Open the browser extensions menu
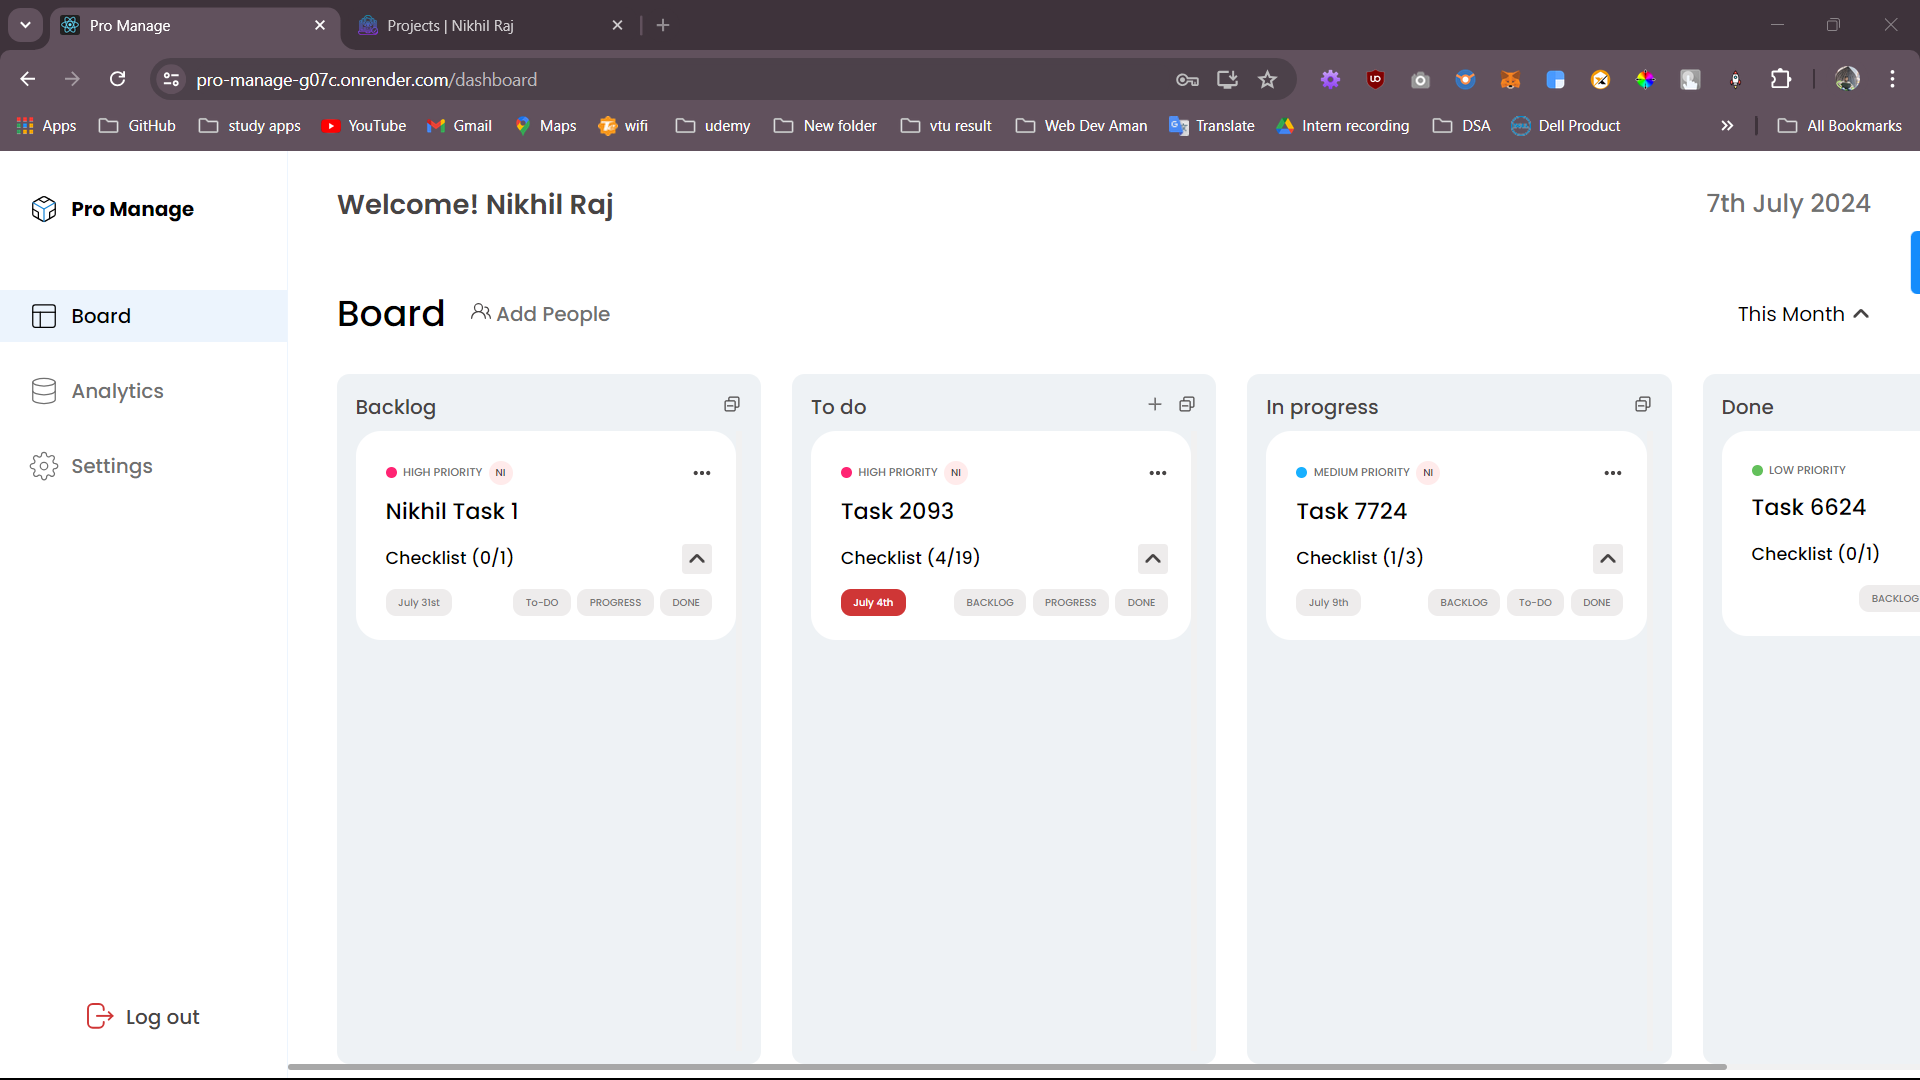The width and height of the screenshot is (1920, 1080). click(1782, 79)
